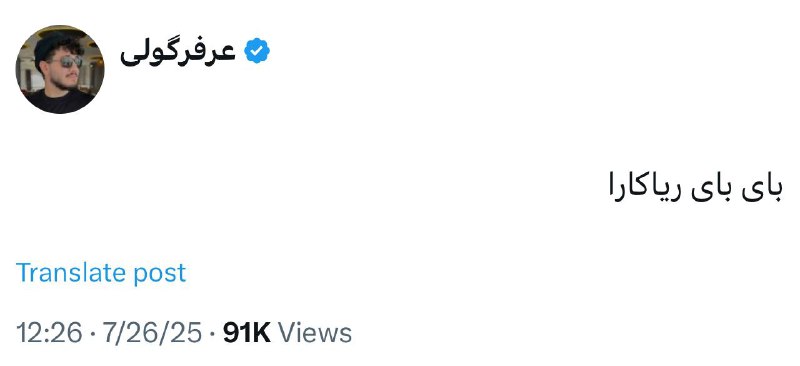Click the post date 7/26/25
Screen dimensions: 800x366
pyautogui.click(x=153, y=333)
